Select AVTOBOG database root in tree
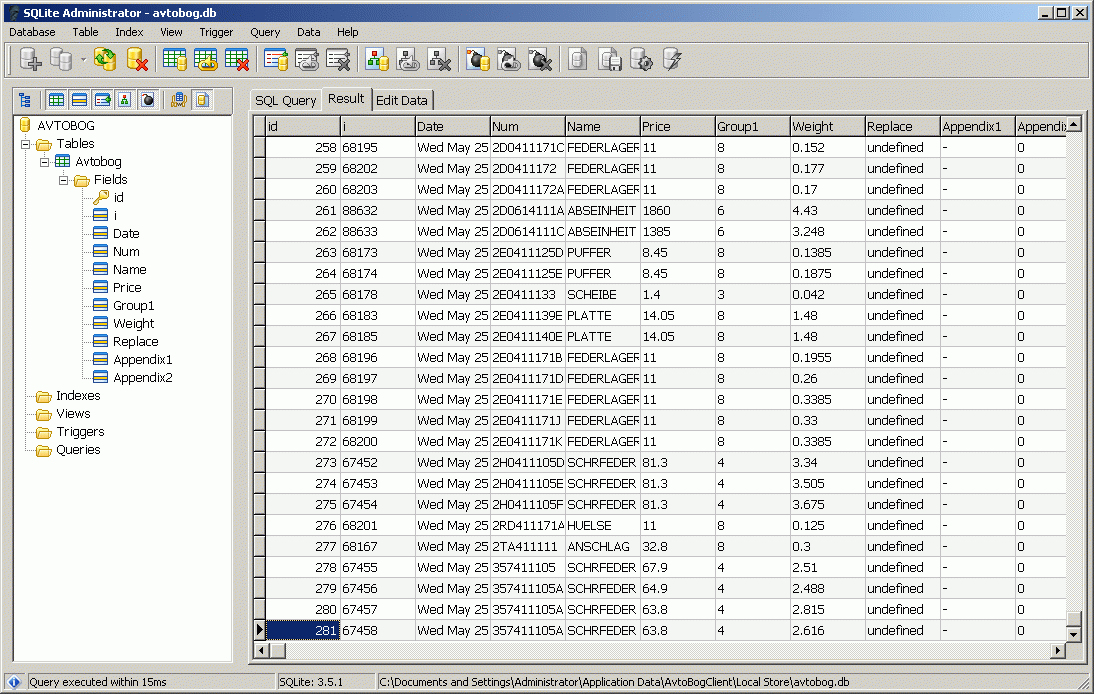Viewport: 1094px width, 694px height. click(66, 126)
